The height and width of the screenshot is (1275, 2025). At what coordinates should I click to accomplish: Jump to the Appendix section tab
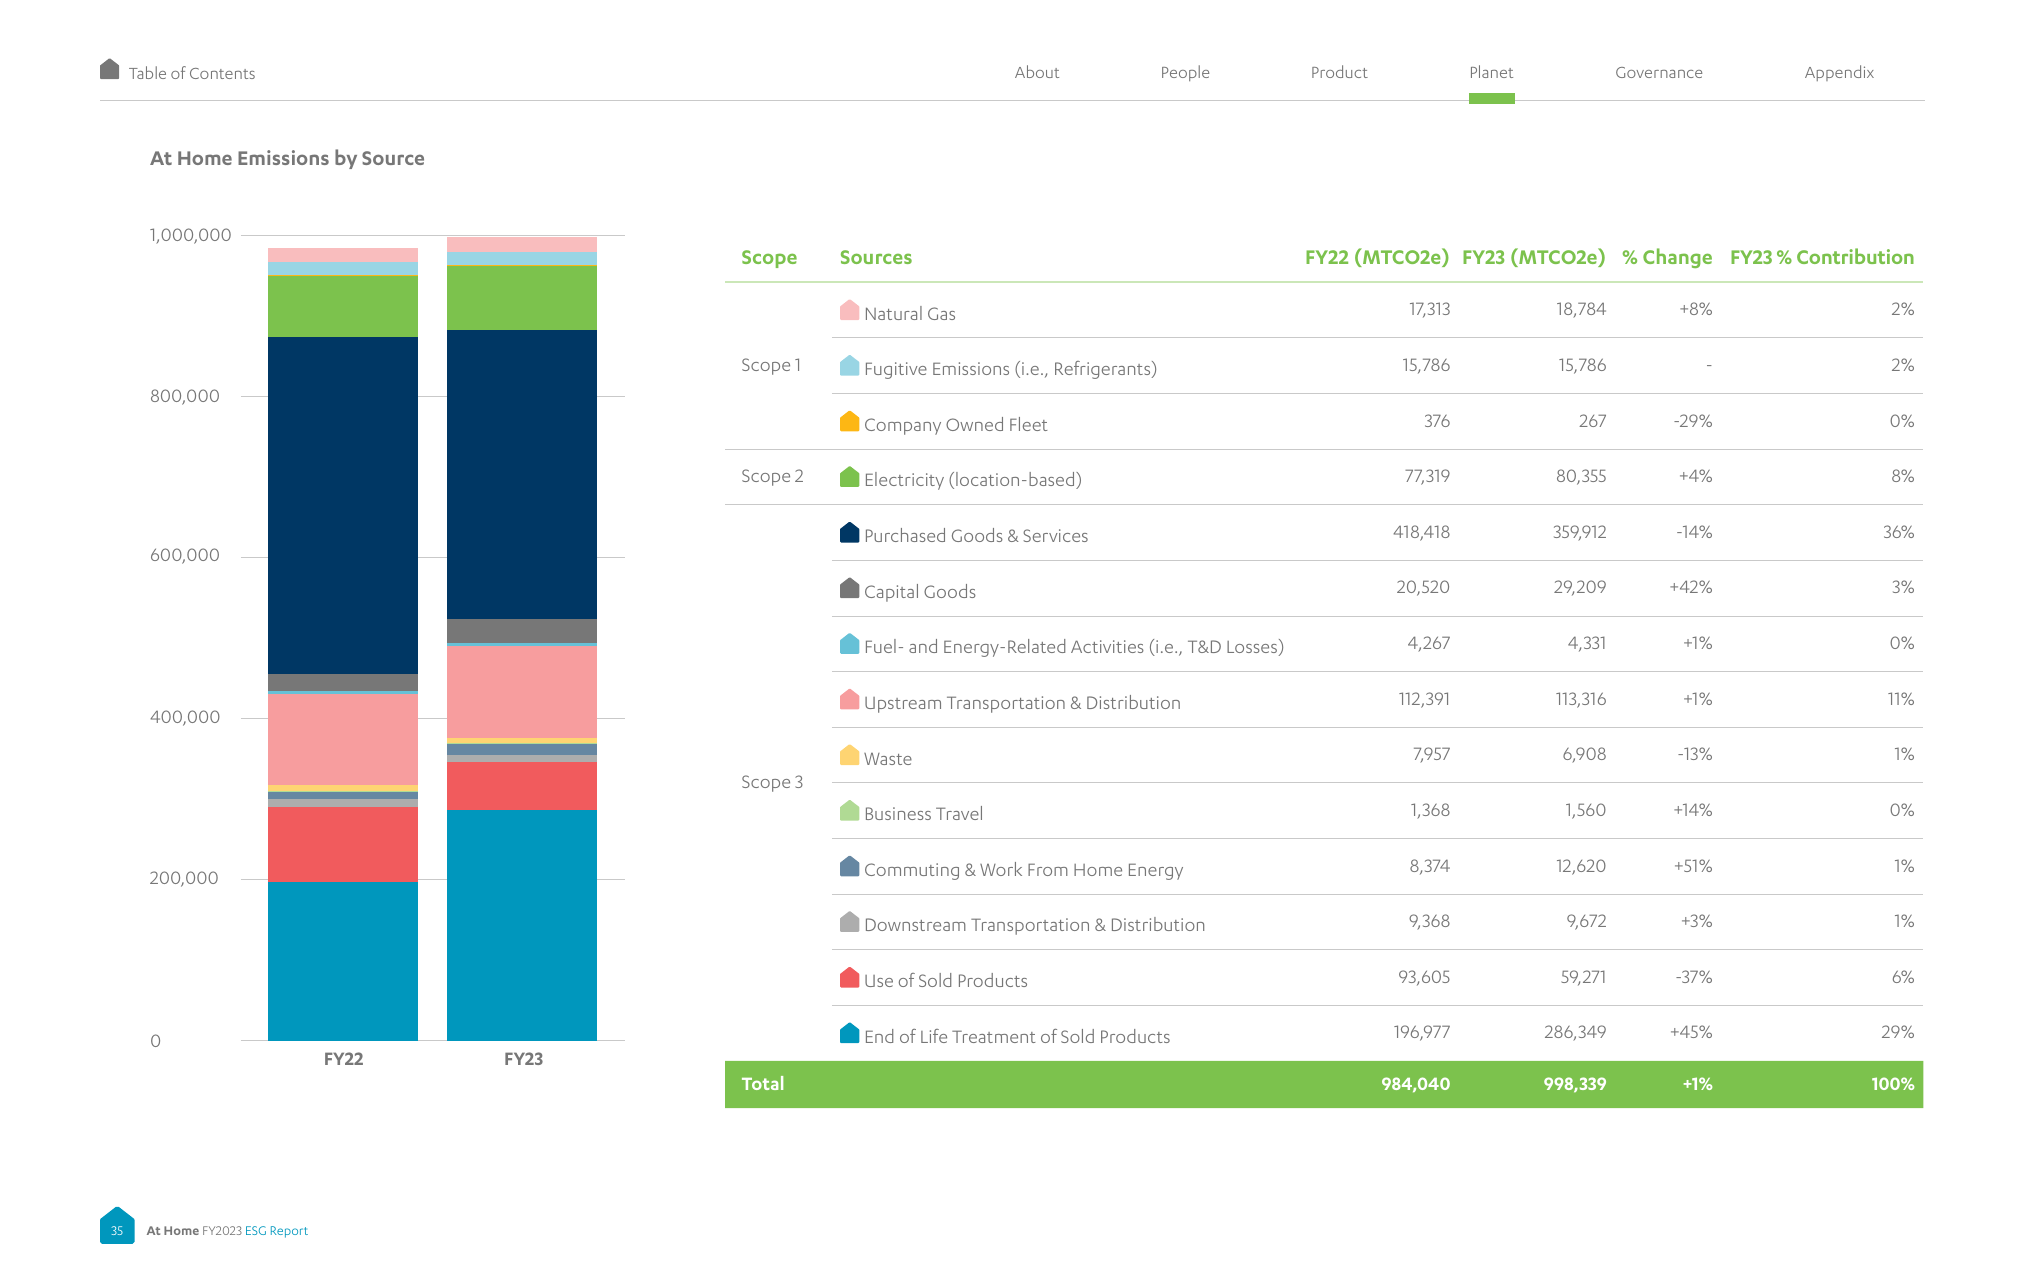pyautogui.click(x=1839, y=72)
